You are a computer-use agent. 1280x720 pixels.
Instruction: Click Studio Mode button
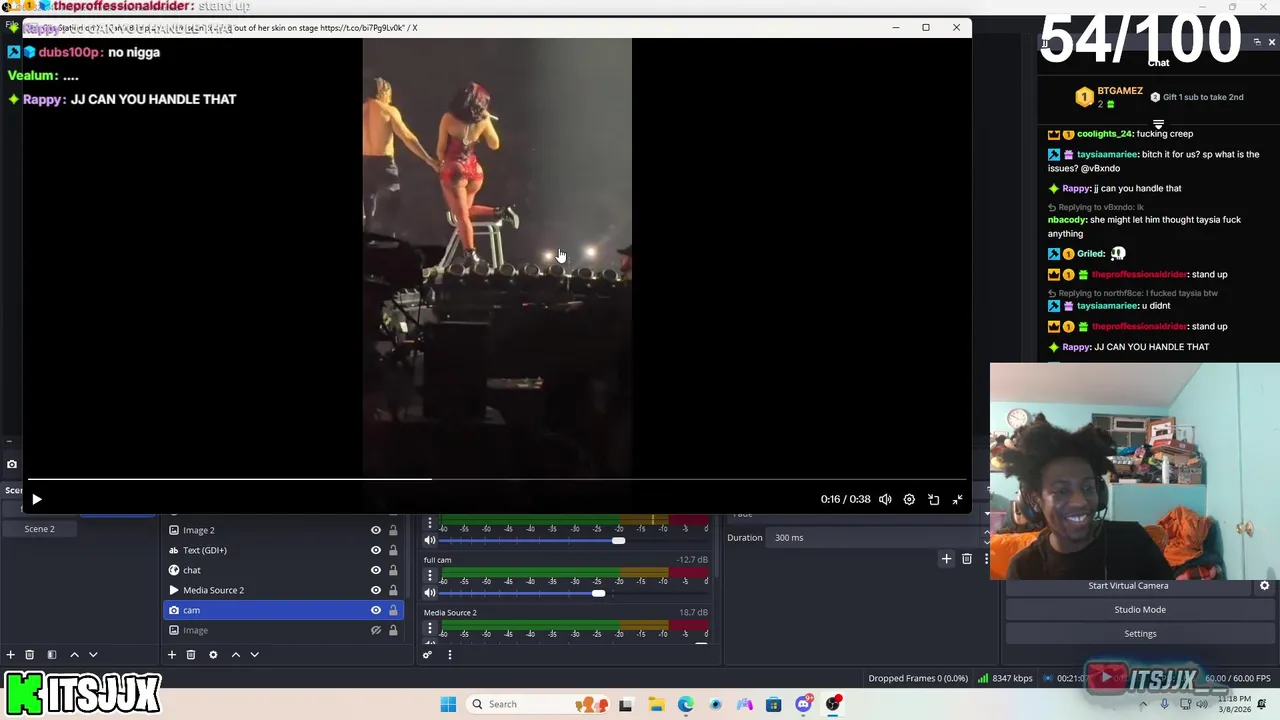tap(1140, 610)
